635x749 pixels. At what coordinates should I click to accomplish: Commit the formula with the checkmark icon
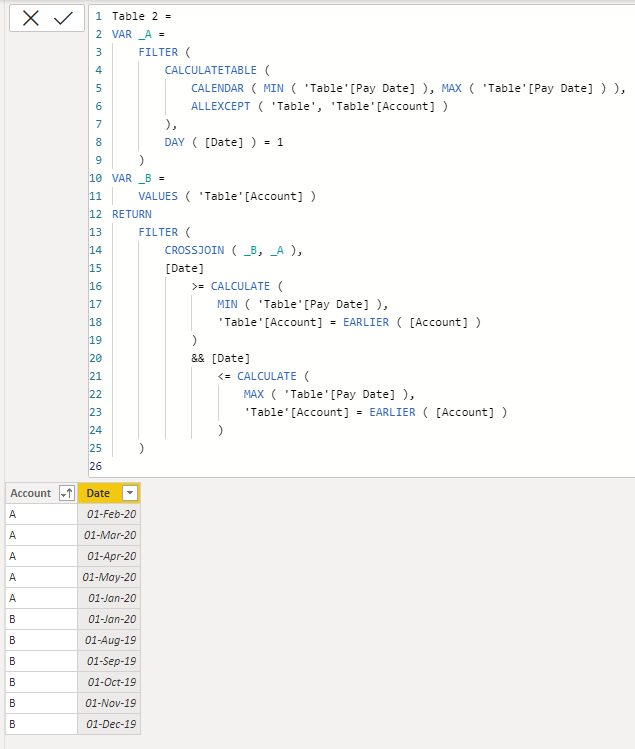[x=63, y=19]
